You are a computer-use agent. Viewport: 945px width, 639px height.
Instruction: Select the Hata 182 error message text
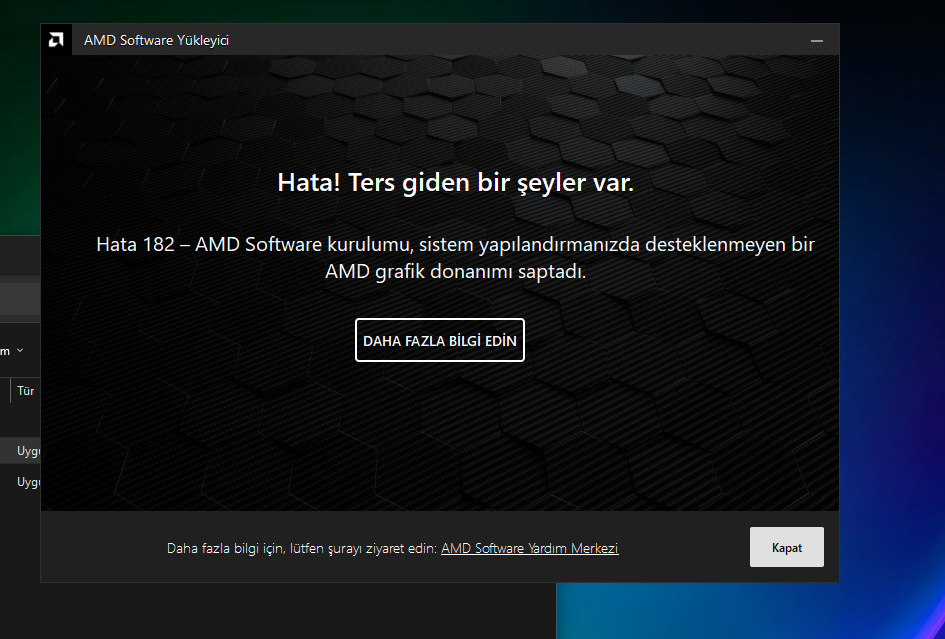click(456, 257)
